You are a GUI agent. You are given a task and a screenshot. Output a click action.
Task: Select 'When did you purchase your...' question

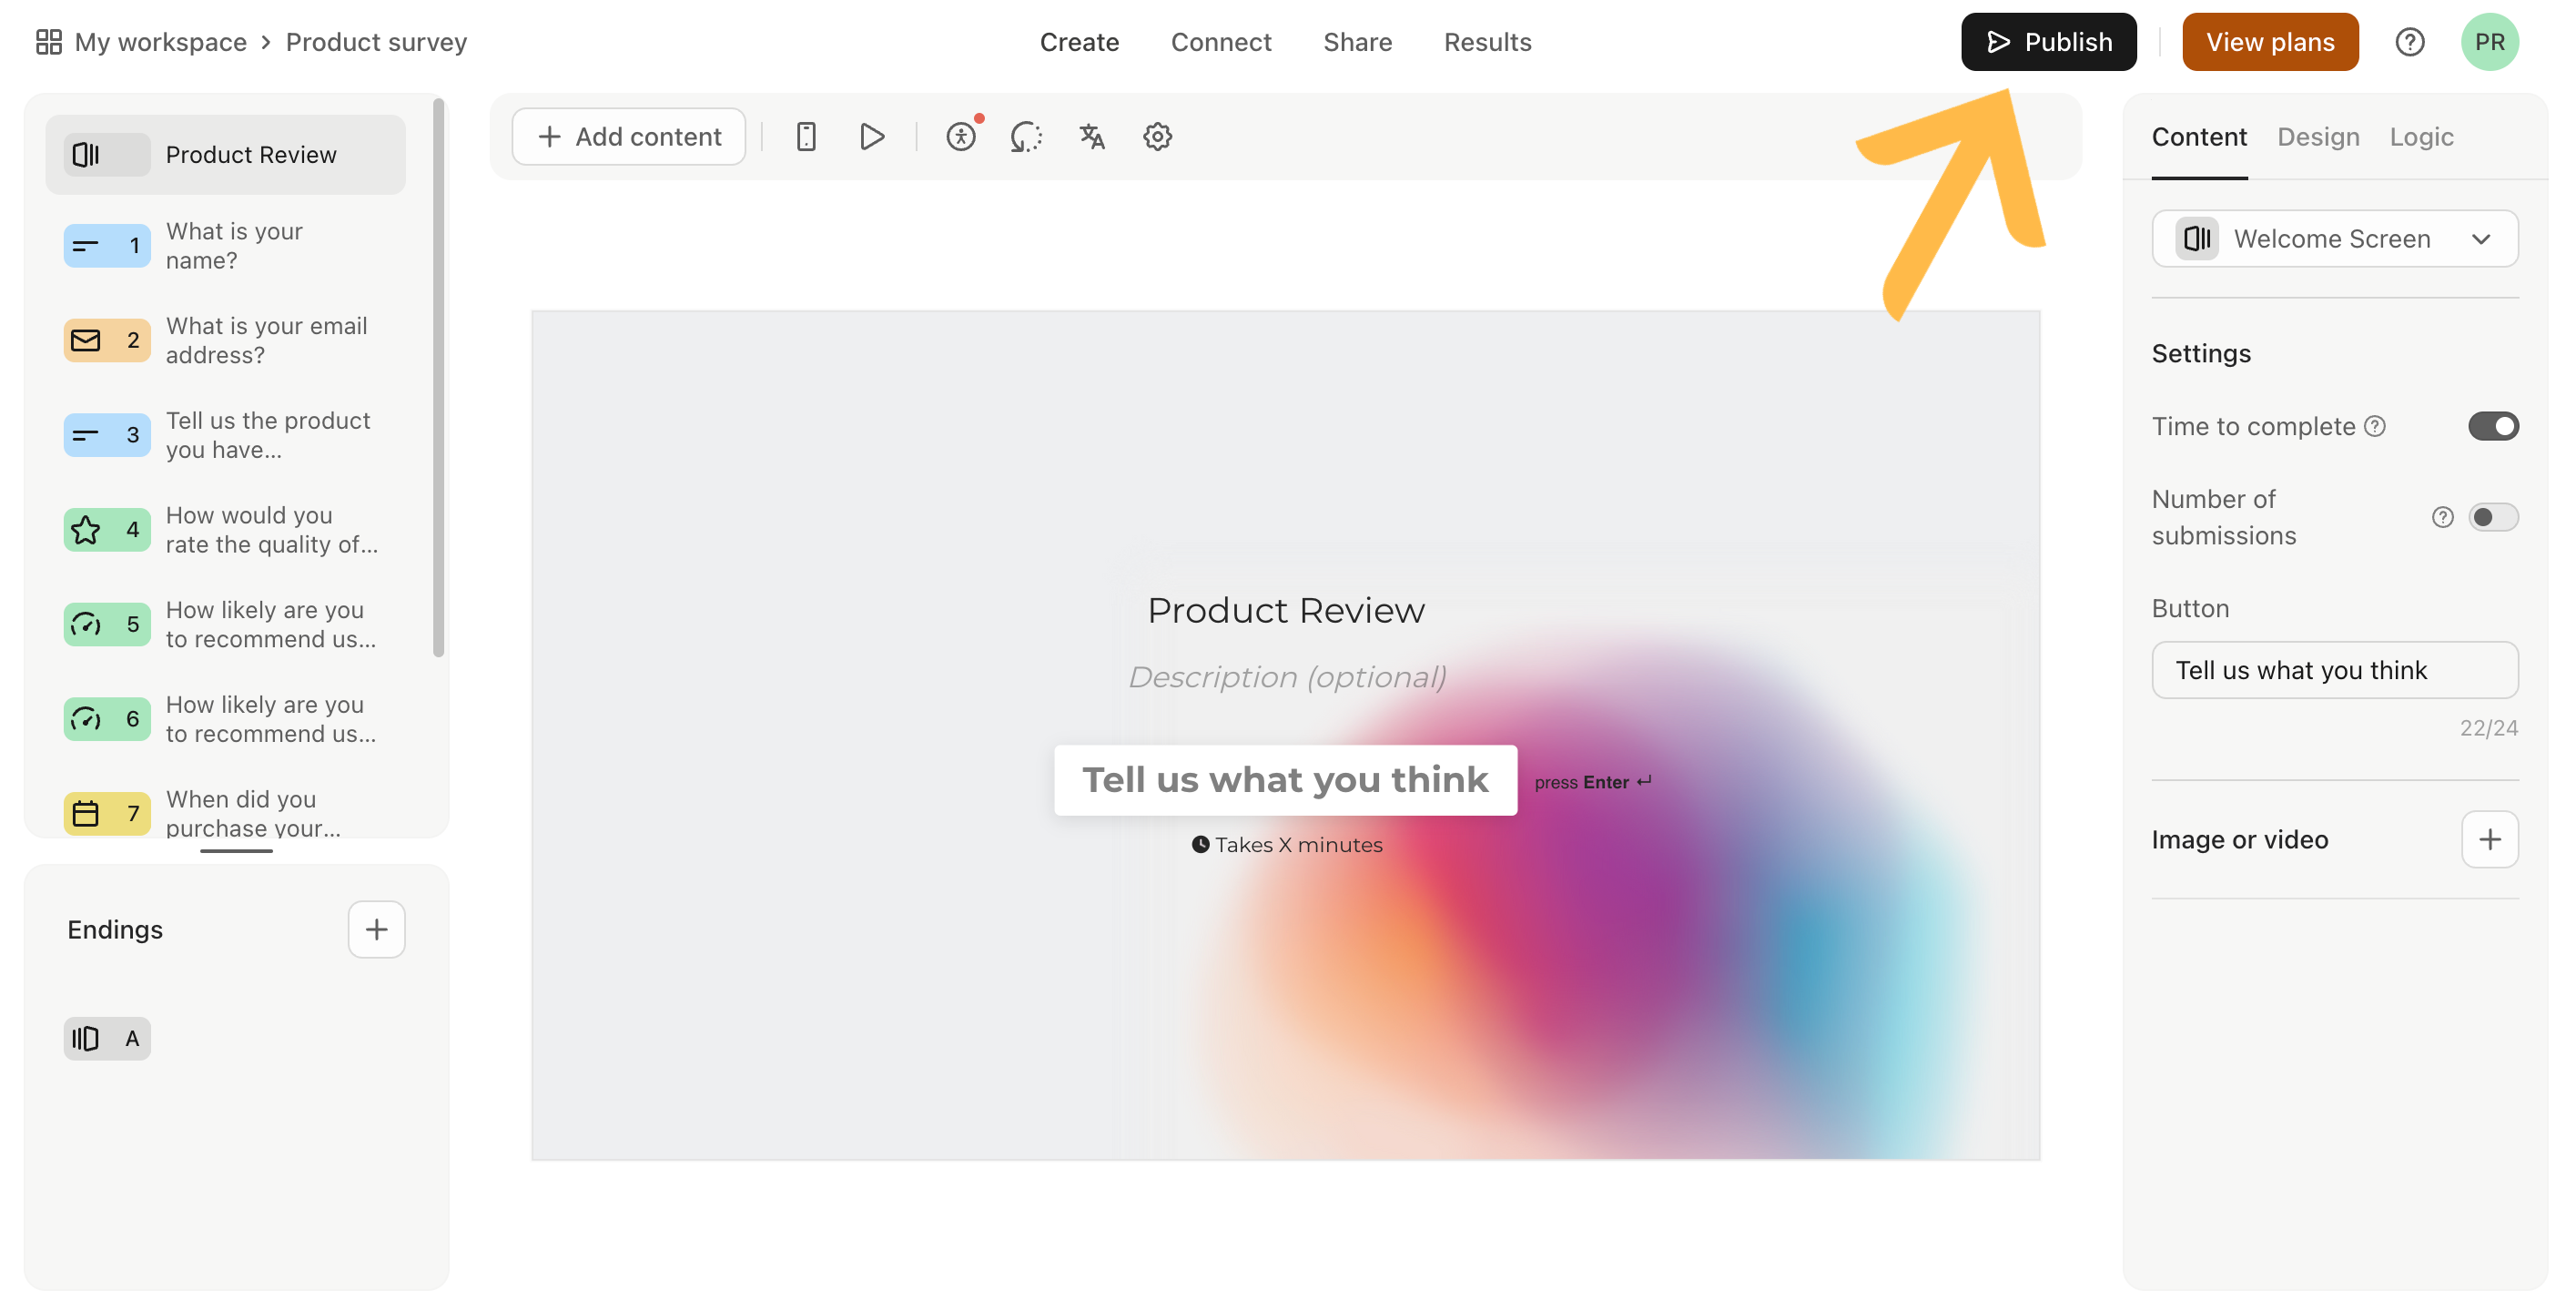point(253,813)
